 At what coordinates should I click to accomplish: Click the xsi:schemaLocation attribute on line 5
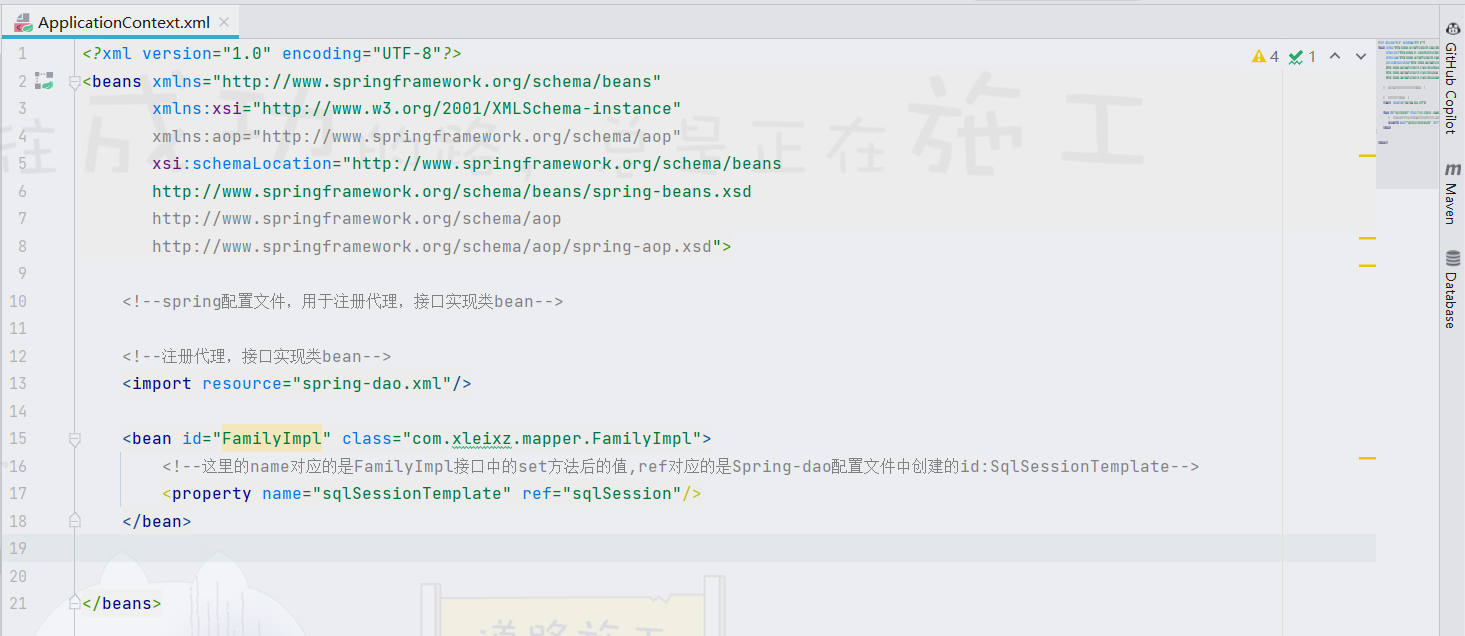(x=242, y=164)
